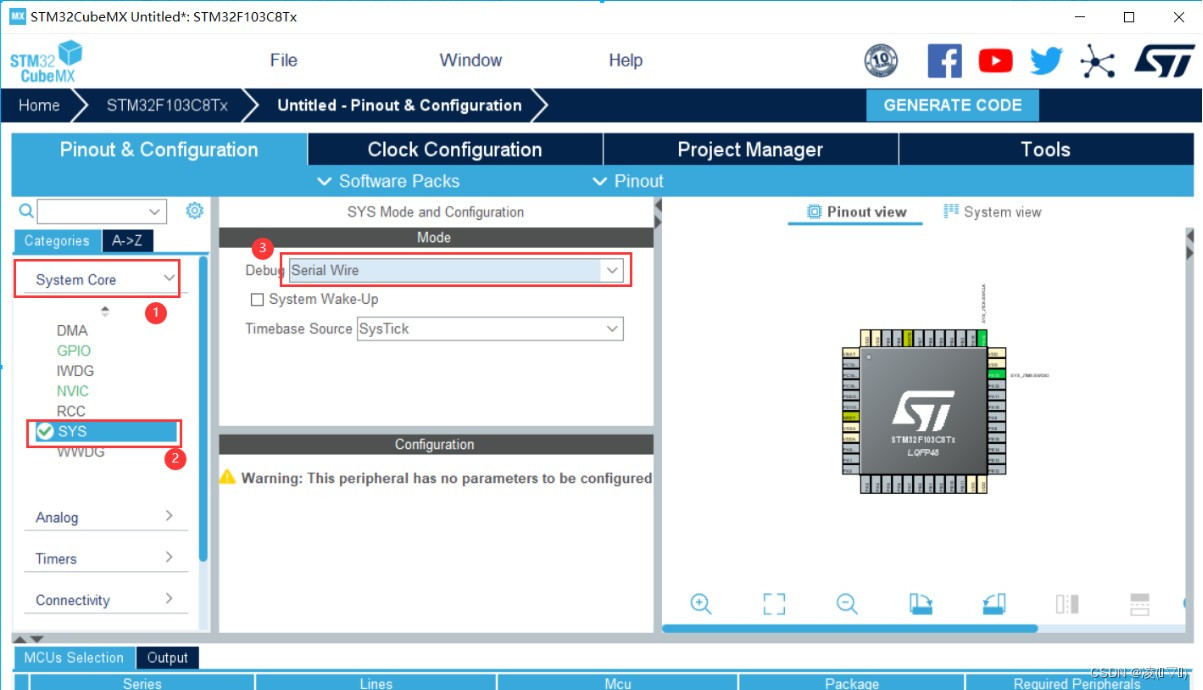Screen dimensions: 1203x690
Task: Select Pinout & Configuration tab
Action: [x=159, y=150]
